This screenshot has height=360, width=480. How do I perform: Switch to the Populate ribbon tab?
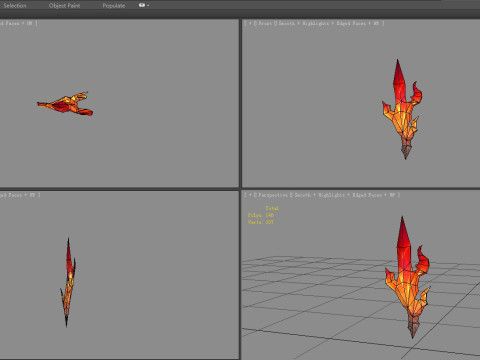point(114,6)
